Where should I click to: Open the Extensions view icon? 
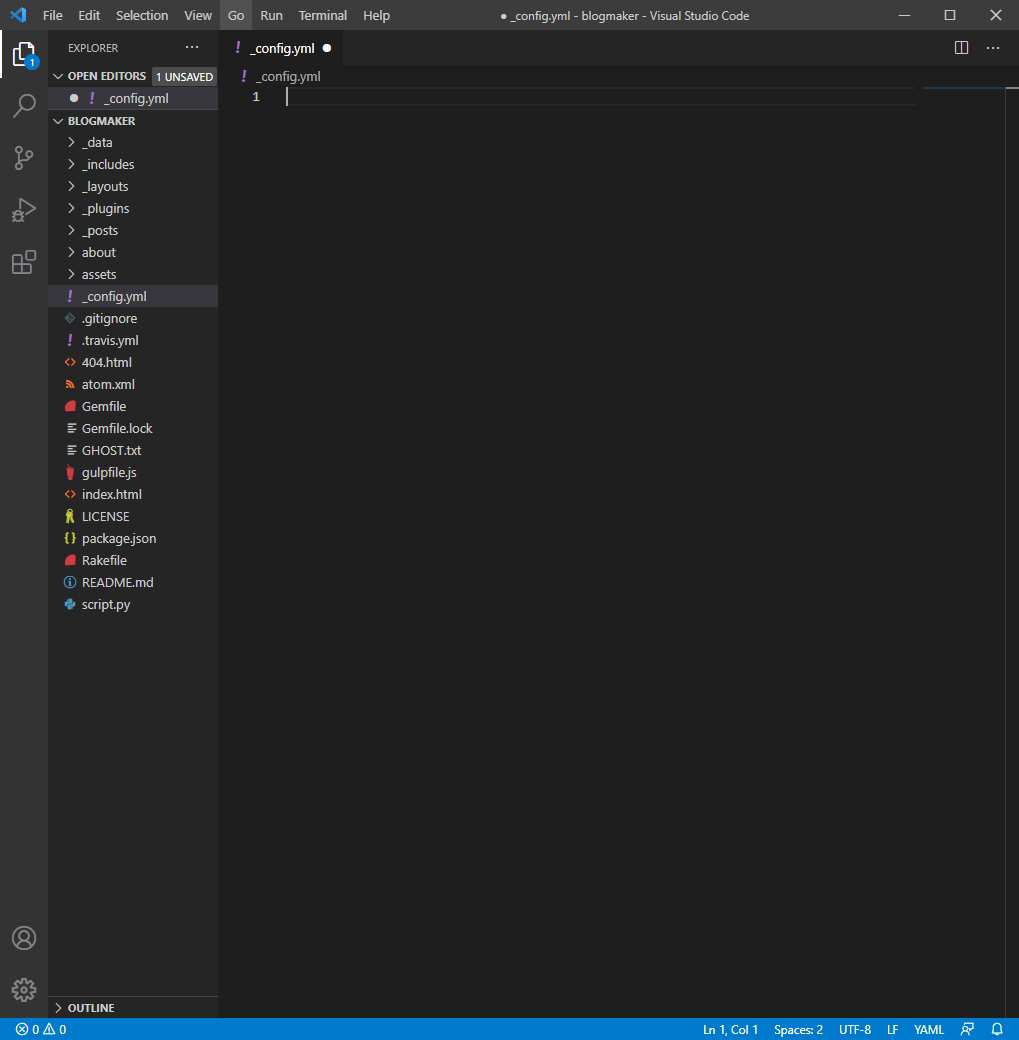click(x=24, y=262)
